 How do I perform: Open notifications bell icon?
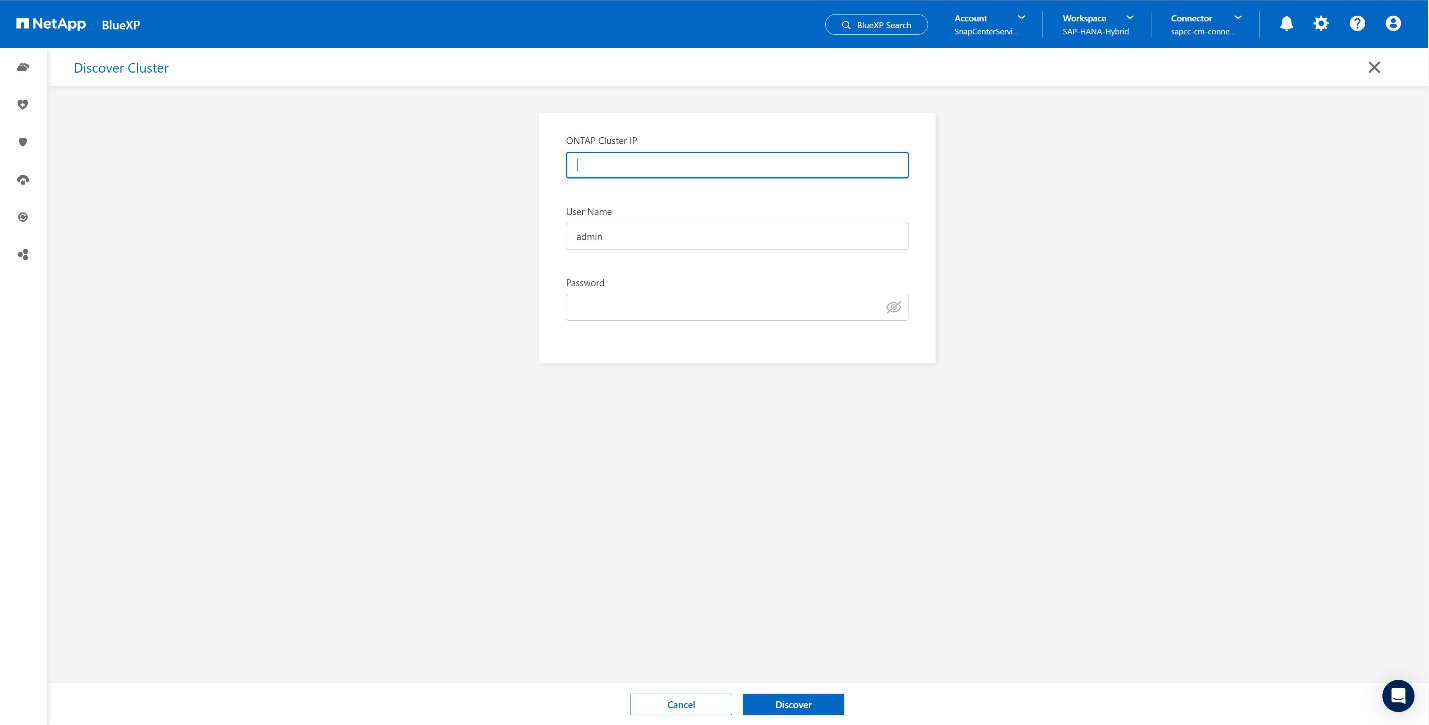point(1287,23)
